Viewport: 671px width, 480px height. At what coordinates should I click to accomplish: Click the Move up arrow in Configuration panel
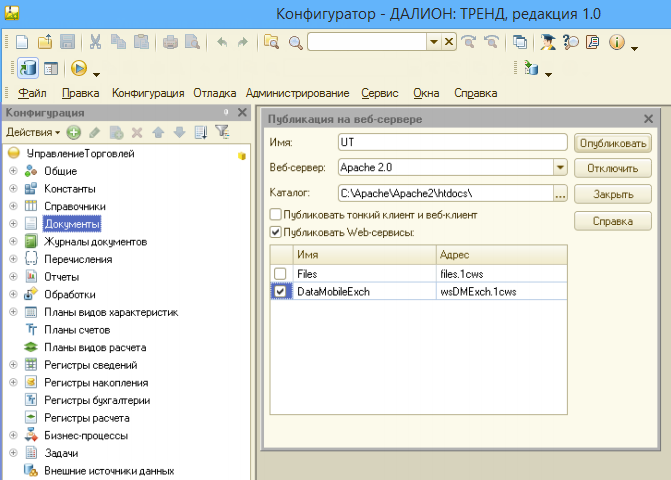(x=158, y=133)
